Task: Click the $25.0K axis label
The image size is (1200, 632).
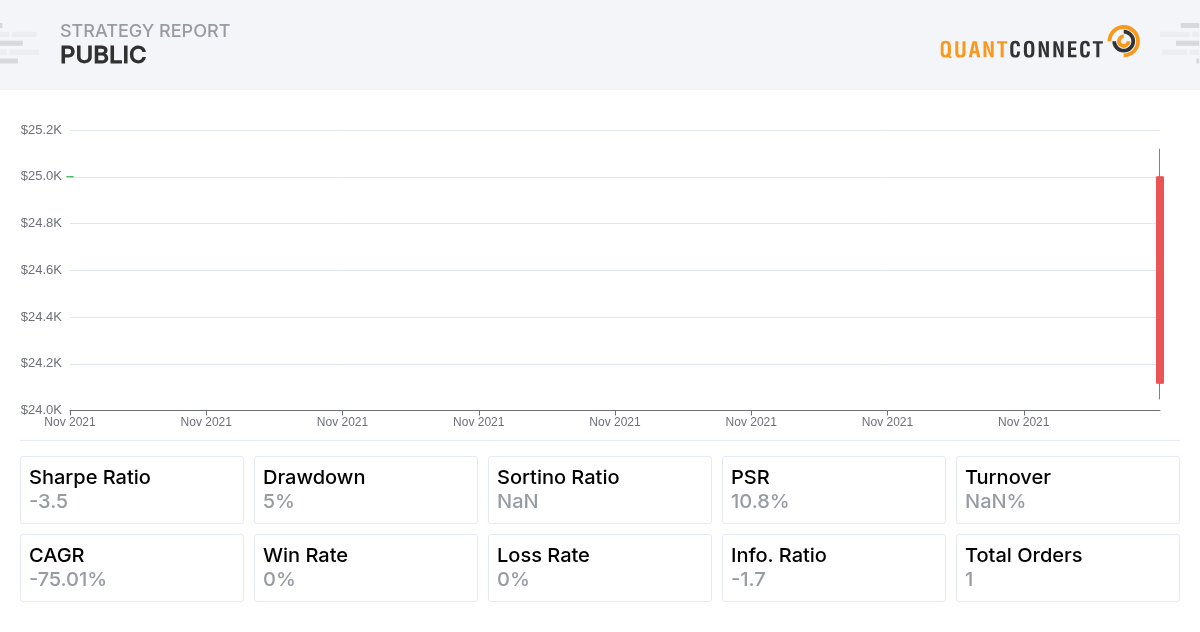Action: point(41,176)
